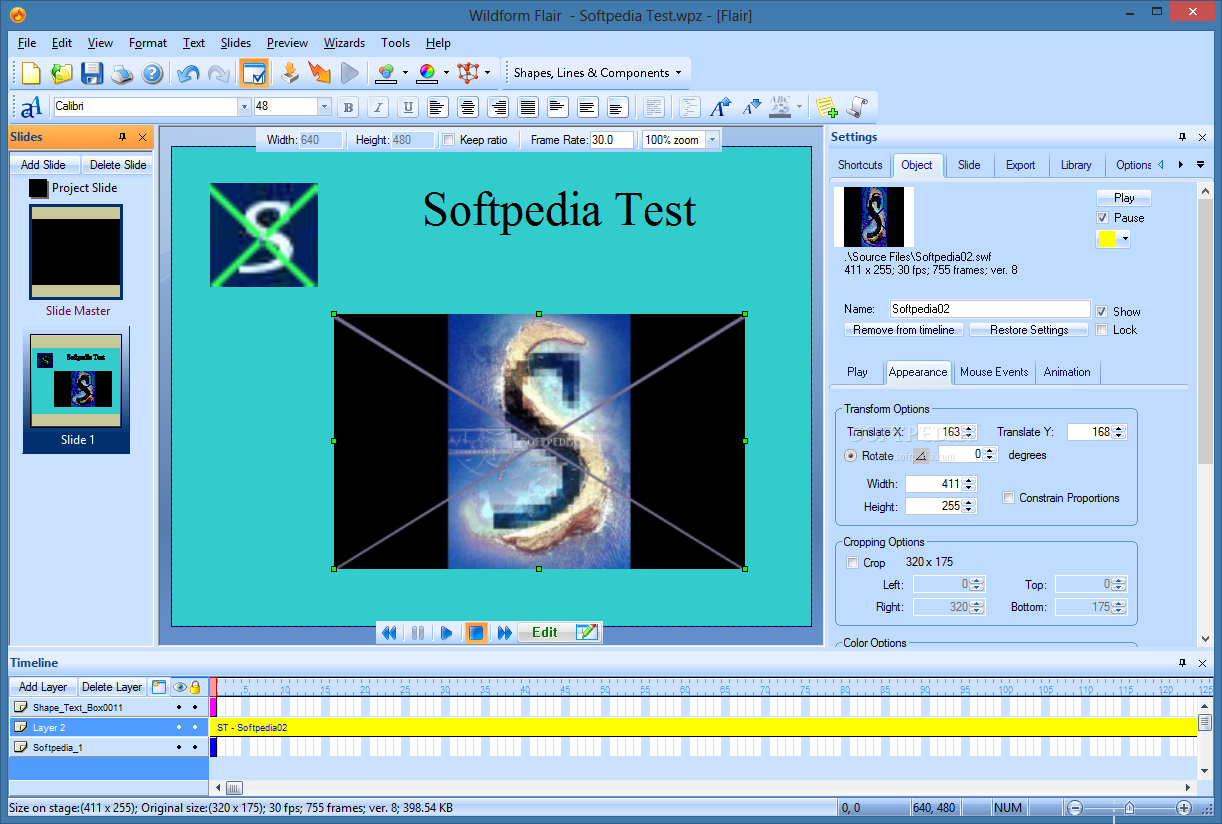The image size is (1222, 824).
Task: Save the project with the floppy disk icon
Action: [92, 73]
